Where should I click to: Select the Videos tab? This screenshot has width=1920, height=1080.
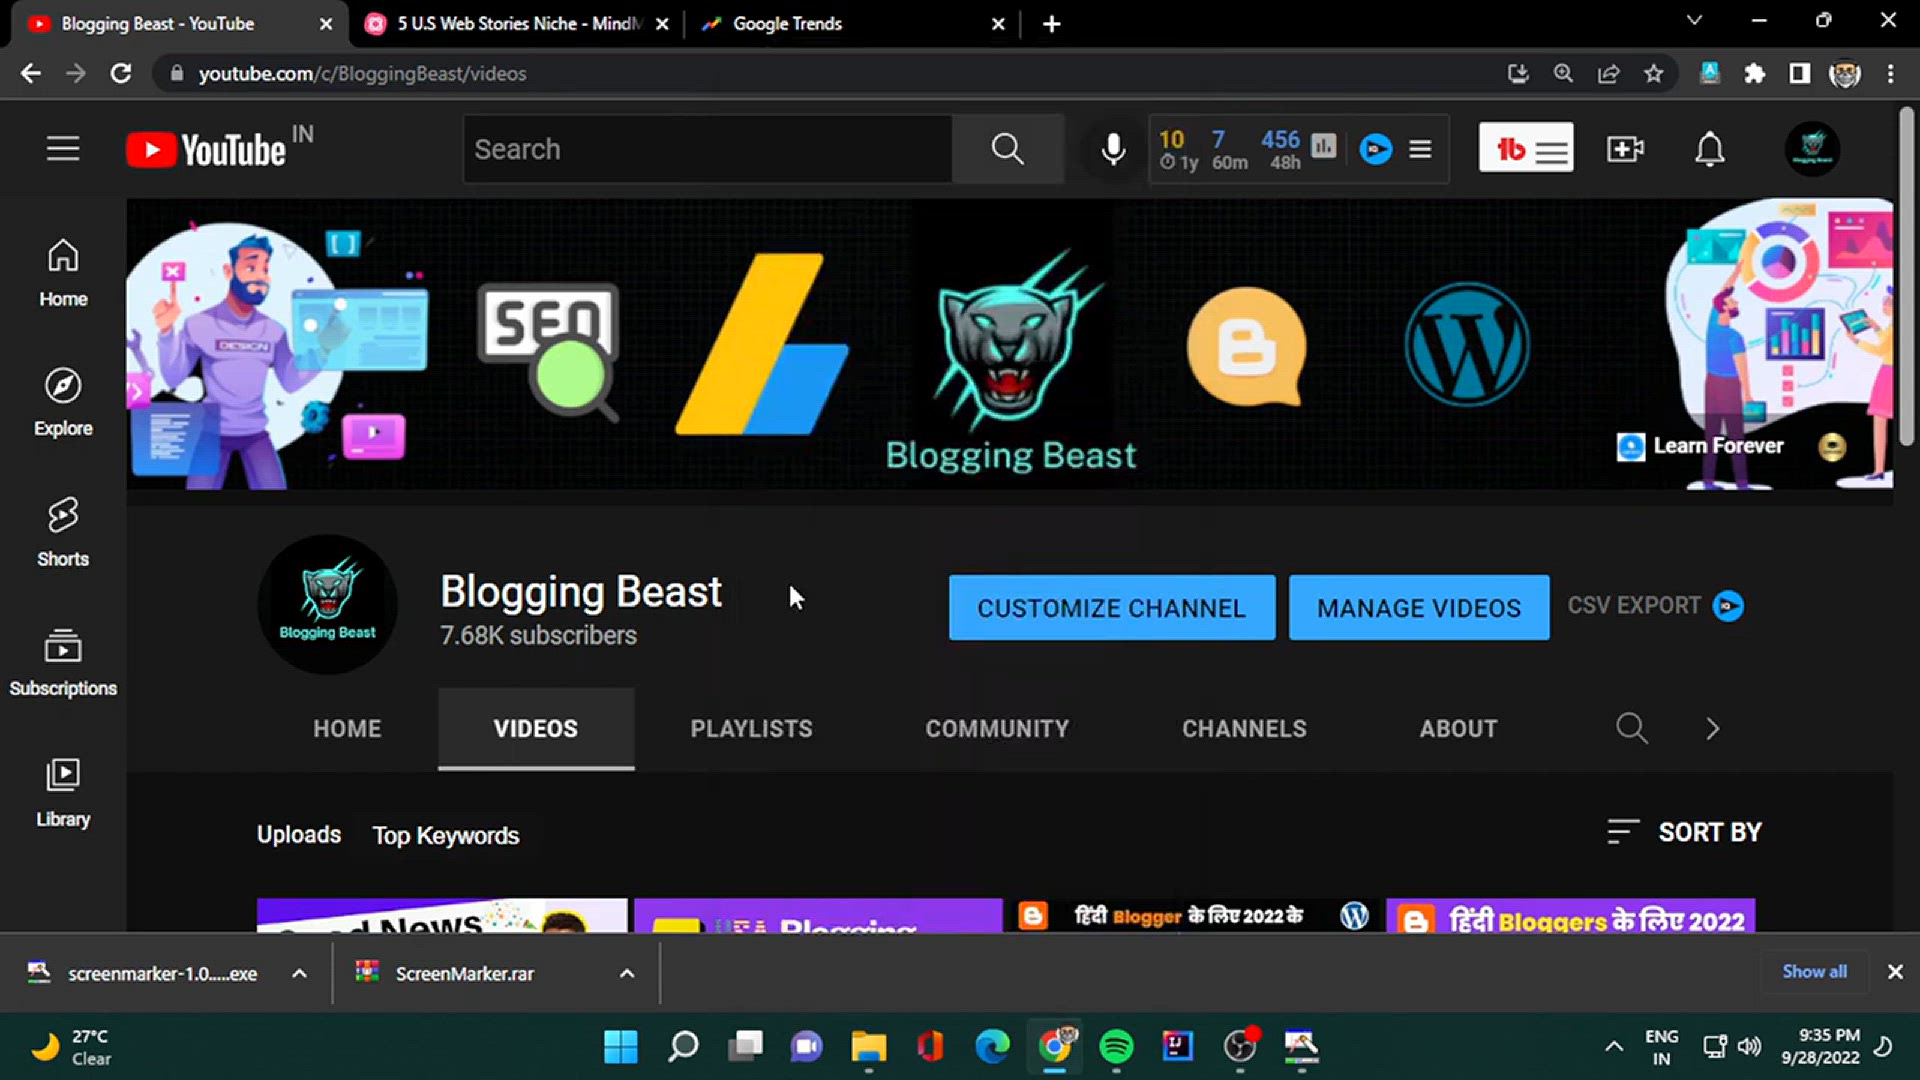[536, 728]
